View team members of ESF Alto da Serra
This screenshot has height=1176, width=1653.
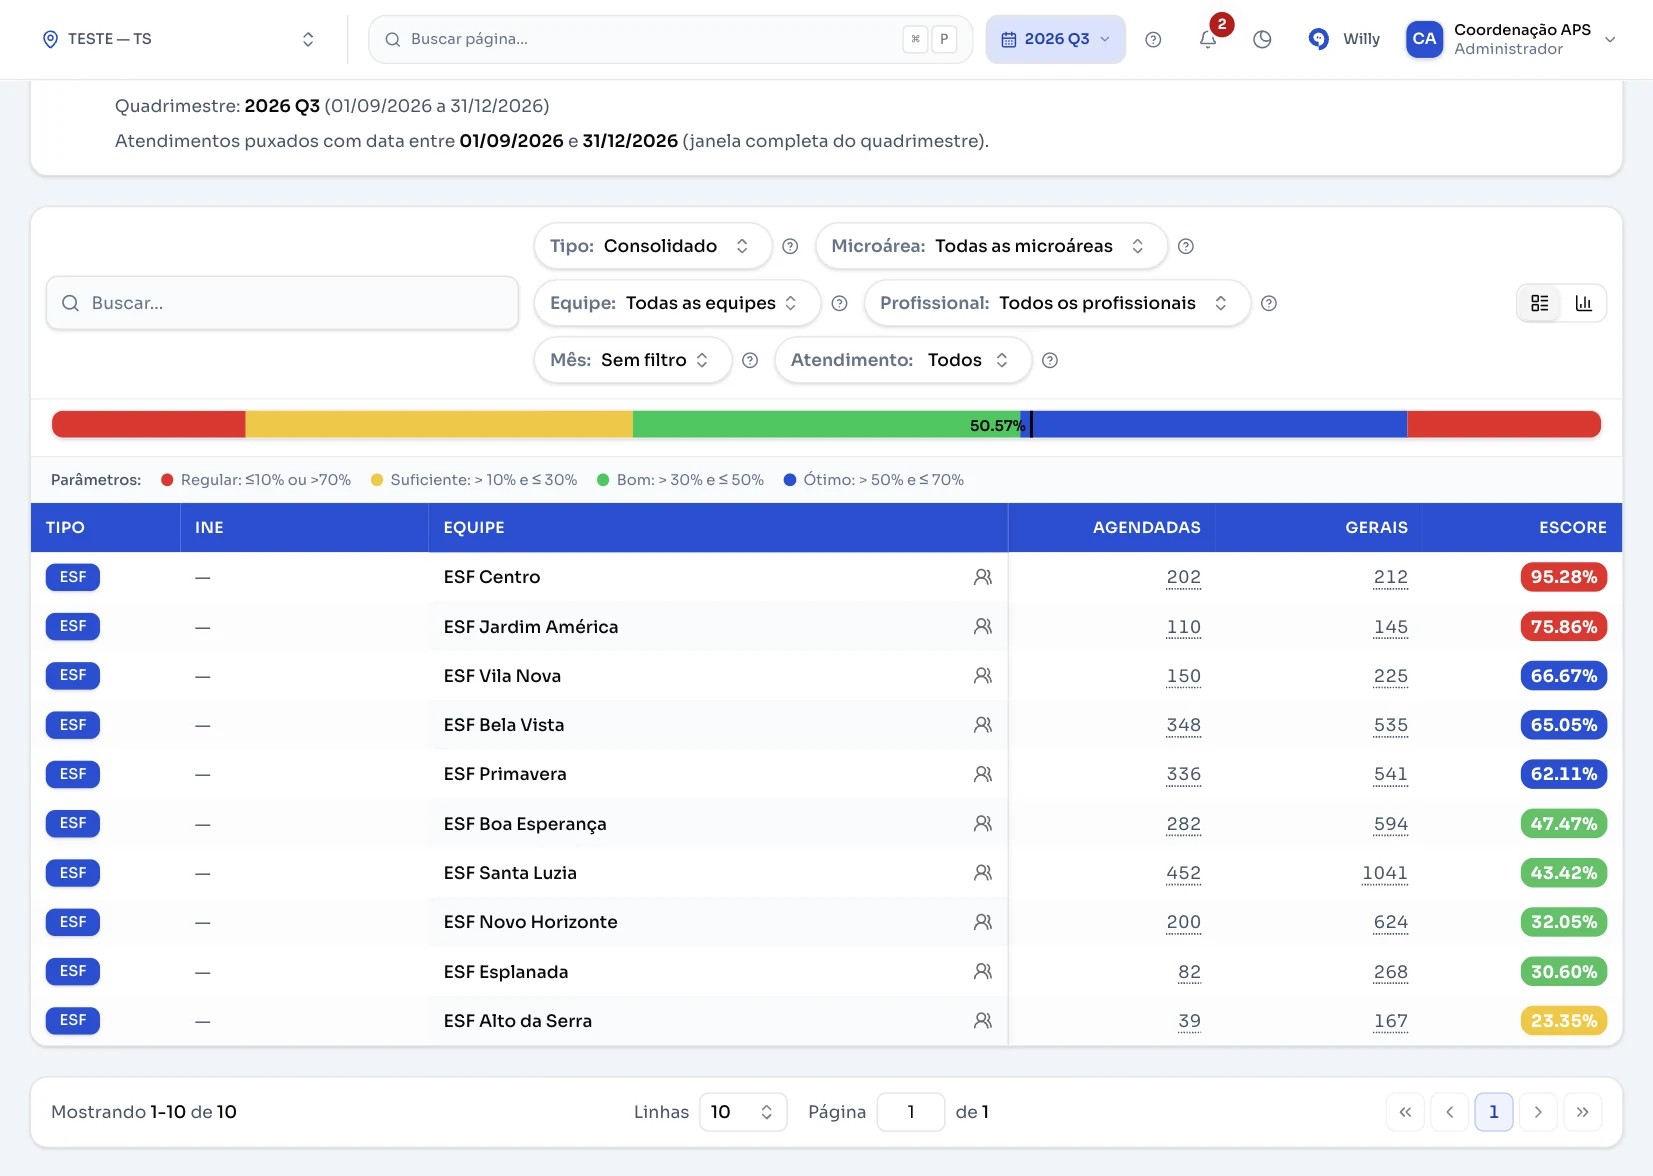click(983, 1021)
